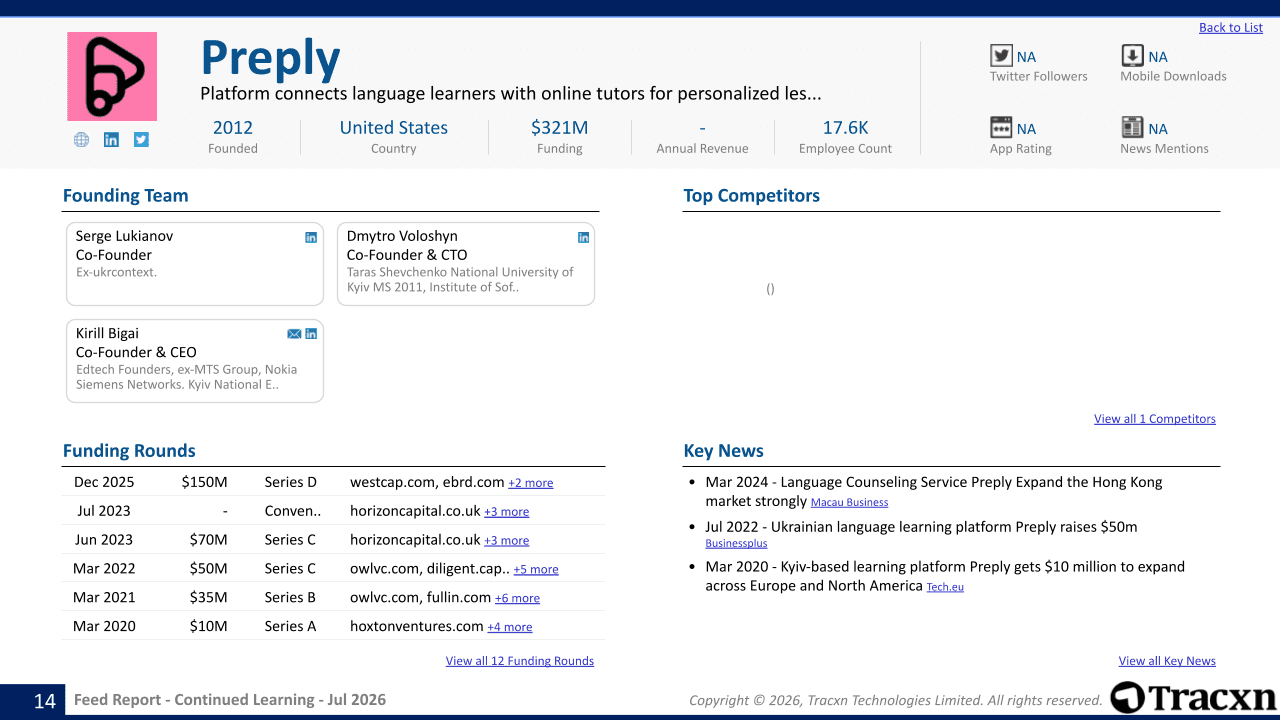Click the Tracxn logo in footer
This screenshot has width=1280, height=720.
click(1193, 697)
